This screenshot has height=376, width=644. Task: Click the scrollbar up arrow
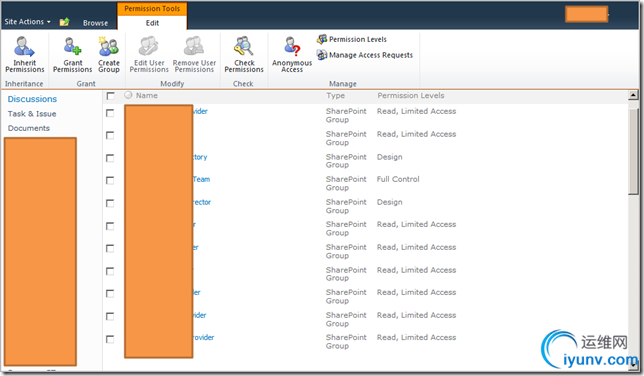633,95
